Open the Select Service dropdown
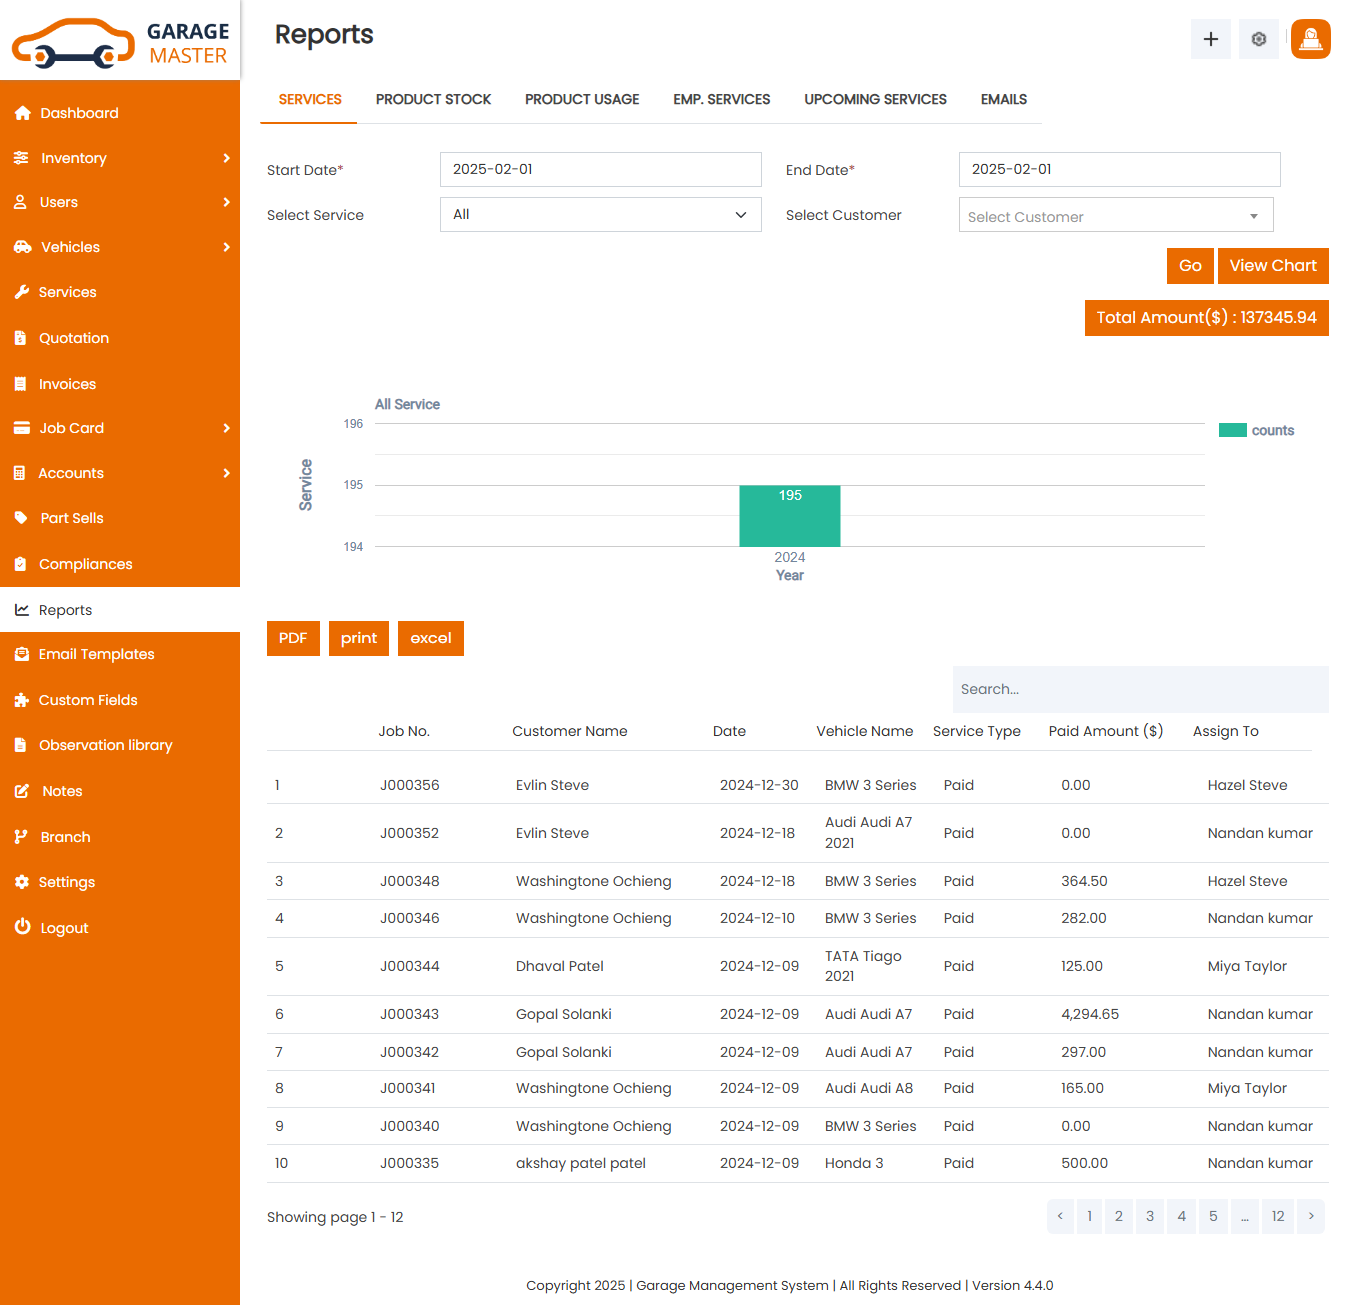1366x1305 pixels. coord(600,215)
